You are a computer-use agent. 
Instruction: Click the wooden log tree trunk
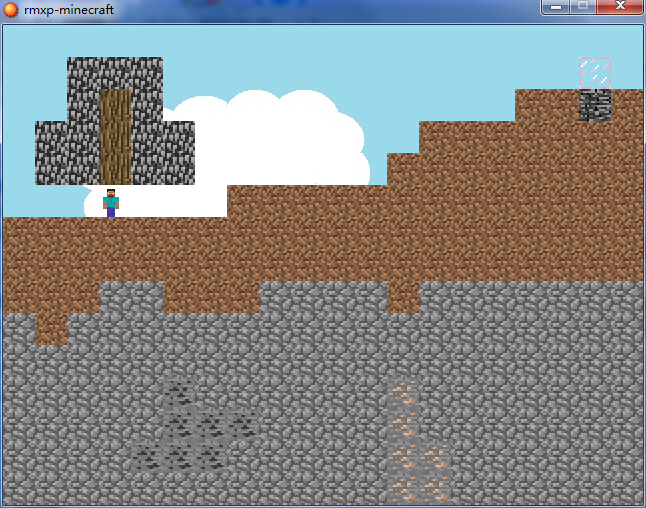coord(115,136)
